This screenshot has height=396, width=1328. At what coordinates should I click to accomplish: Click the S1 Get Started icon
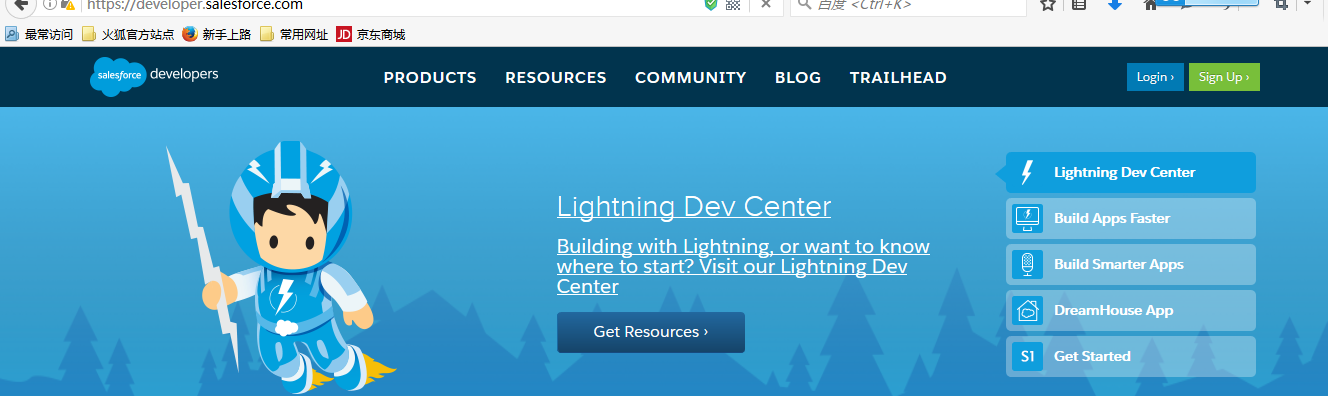click(1027, 356)
